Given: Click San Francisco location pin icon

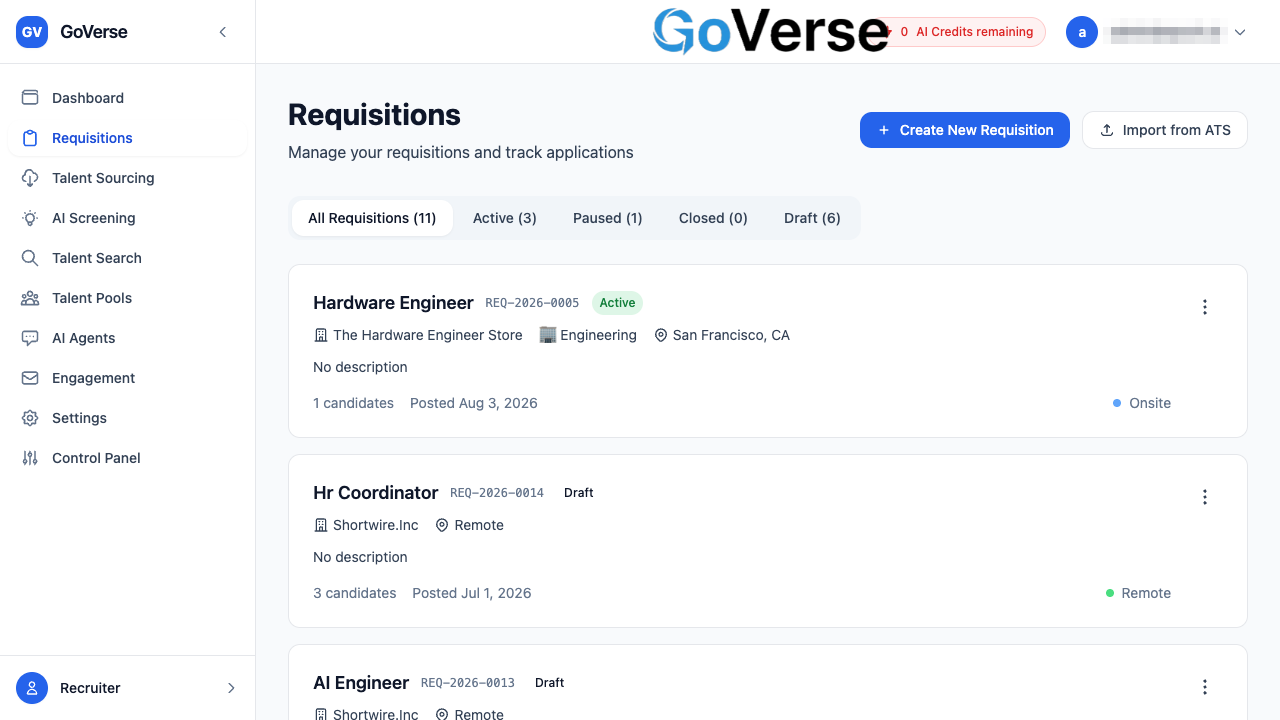Looking at the screenshot, I should tap(661, 335).
